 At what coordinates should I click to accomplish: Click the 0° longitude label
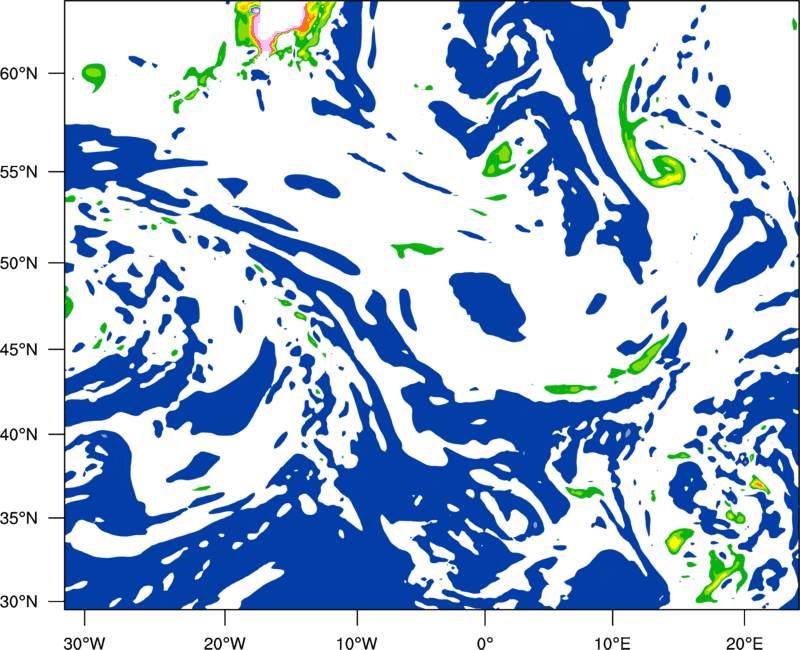coord(485,643)
